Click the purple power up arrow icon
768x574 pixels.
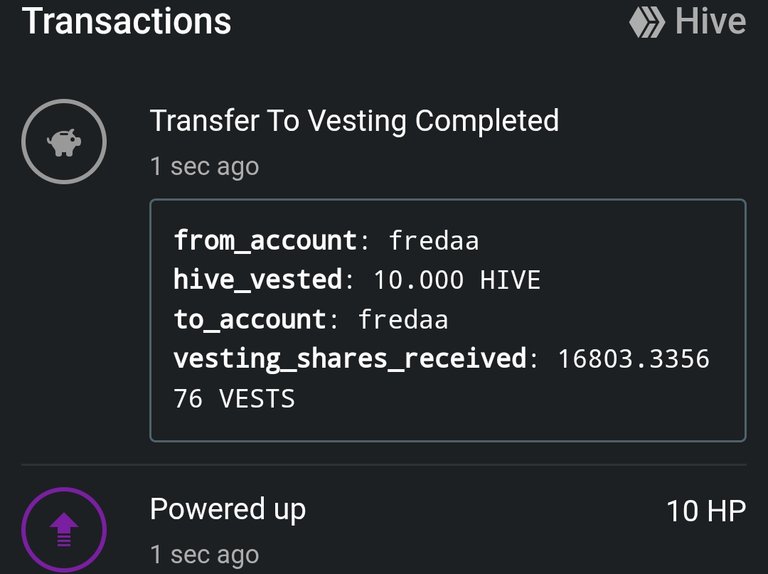coord(64,529)
